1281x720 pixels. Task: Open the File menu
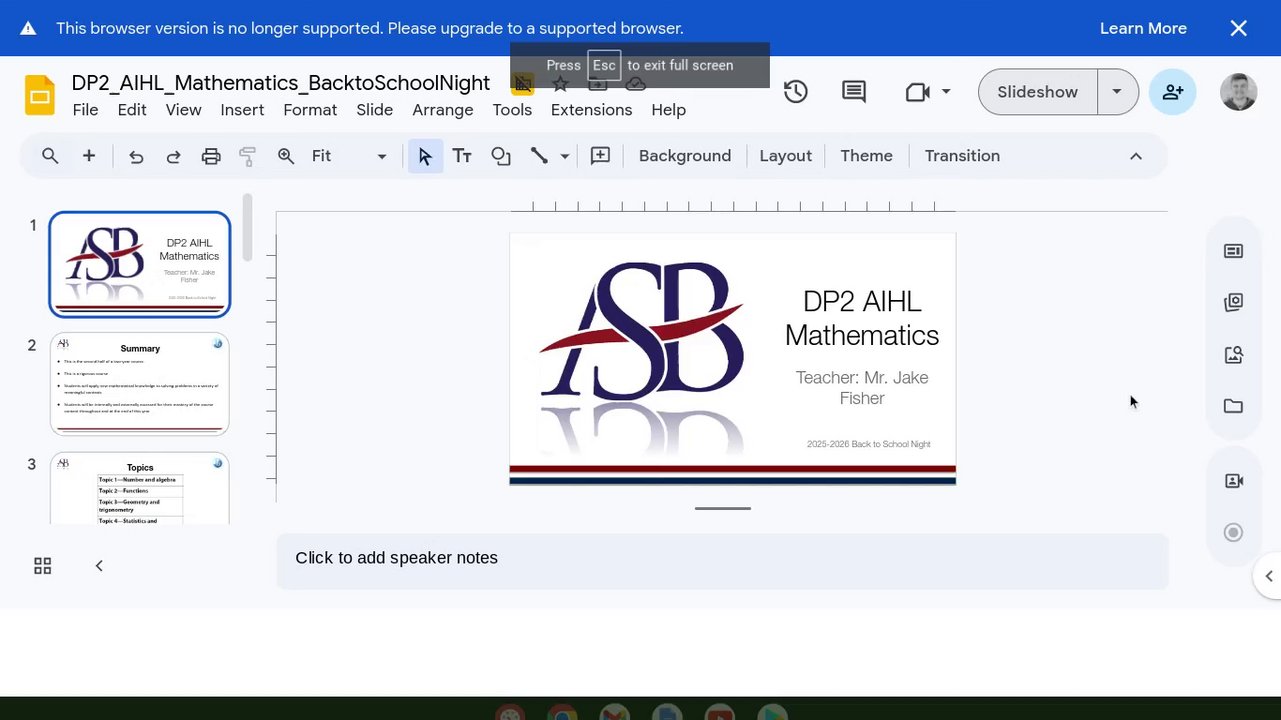click(x=85, y=110)
